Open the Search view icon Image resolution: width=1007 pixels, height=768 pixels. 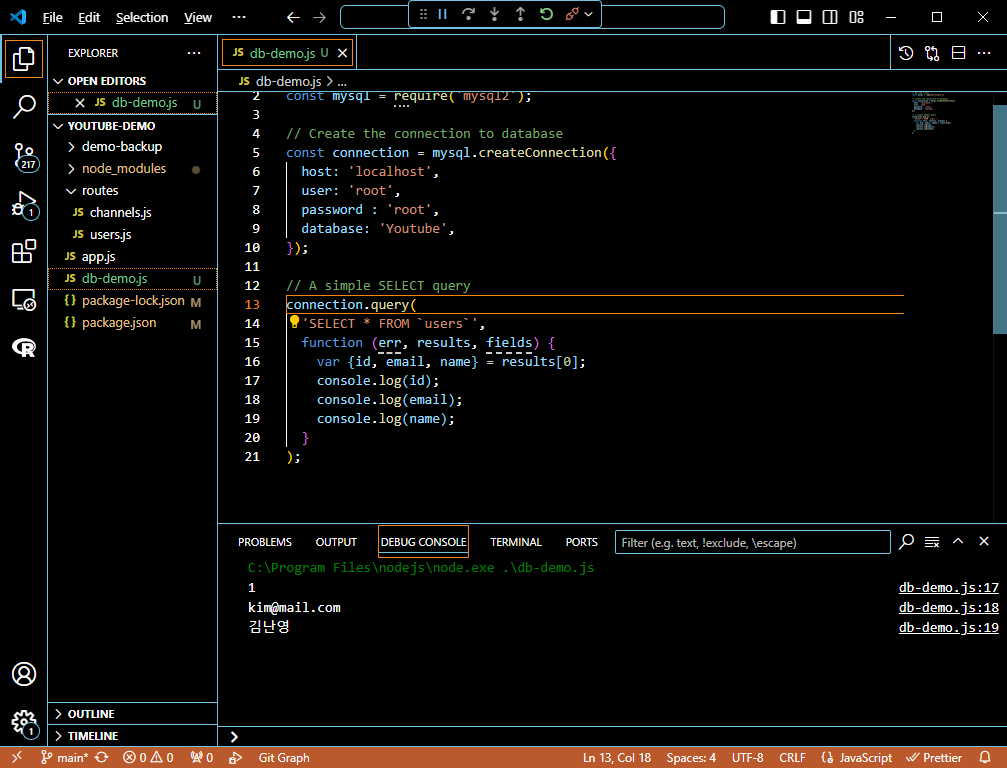(24, 107)
